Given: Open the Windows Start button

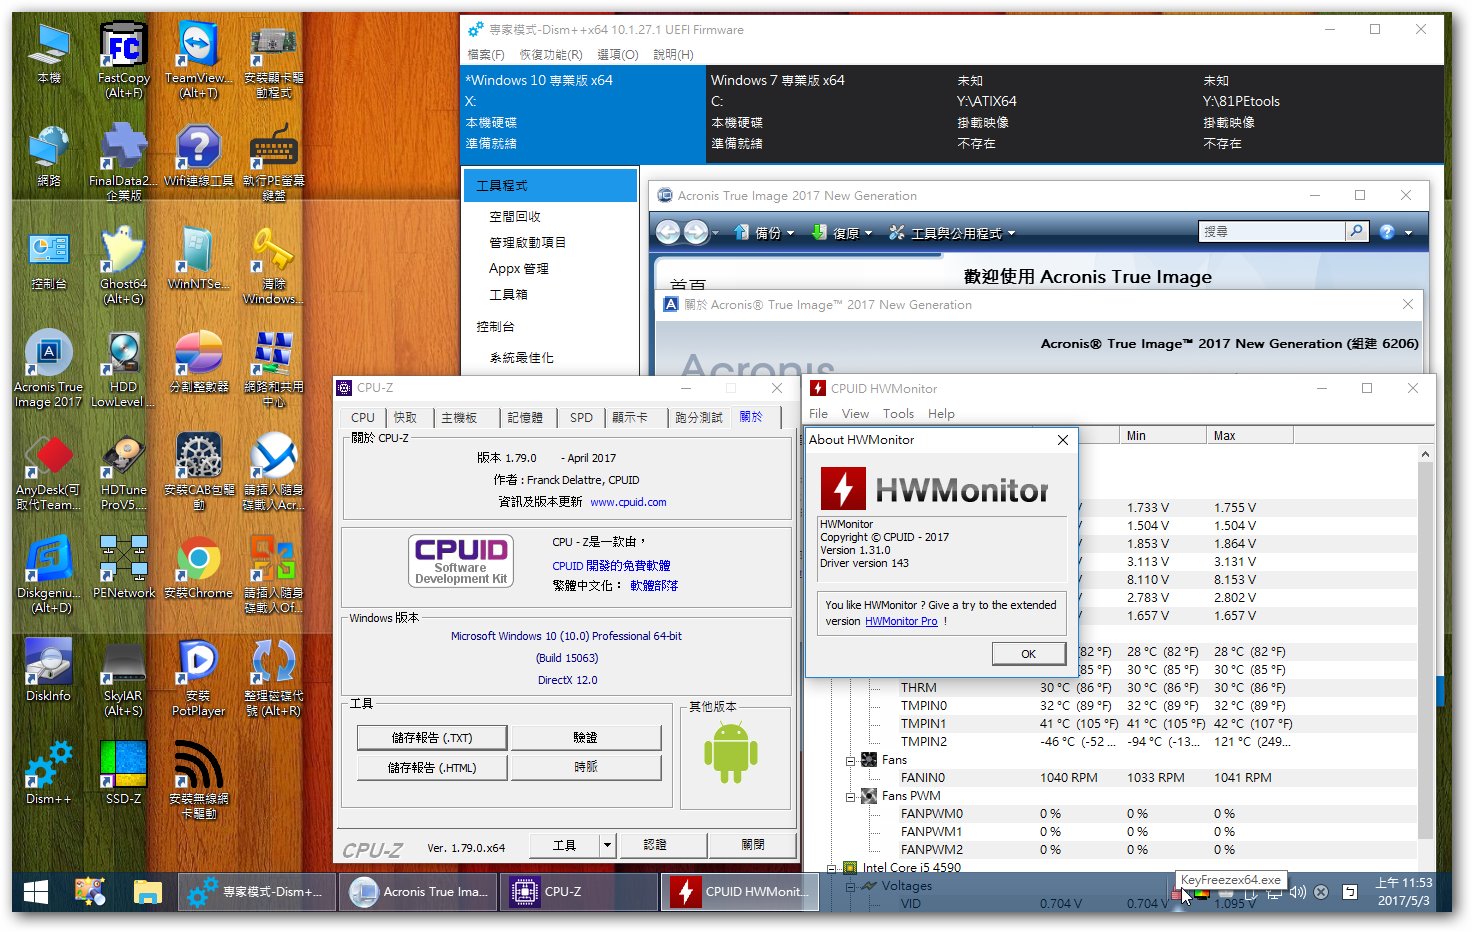Looking at the screenshot, I should [37, 891].
